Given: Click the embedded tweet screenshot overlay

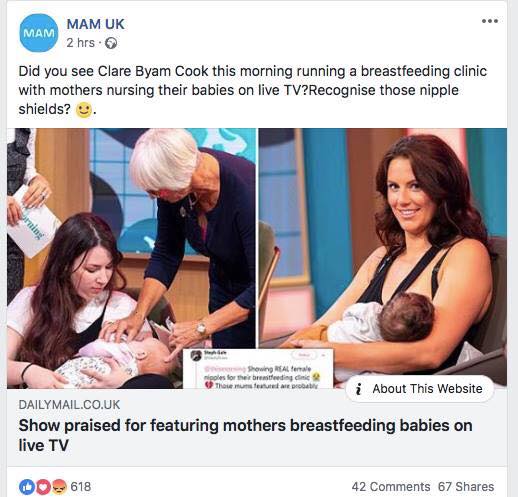Looking at the screenshot, I should coord(258,369).
